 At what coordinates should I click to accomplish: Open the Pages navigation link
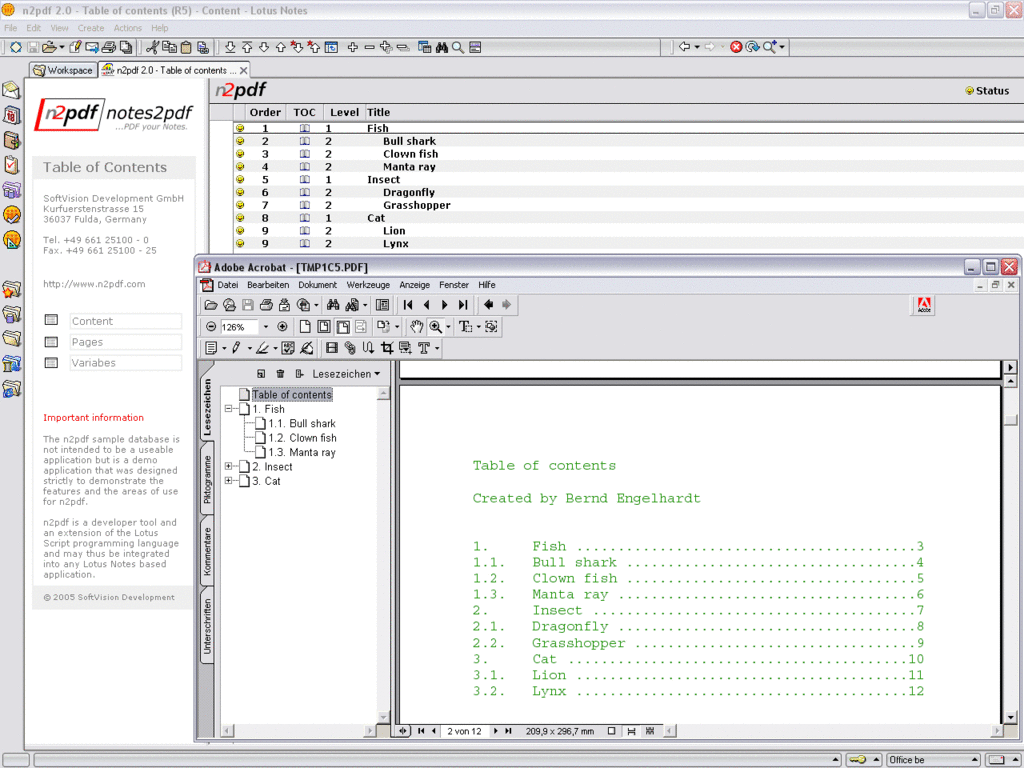coord(125,342)
